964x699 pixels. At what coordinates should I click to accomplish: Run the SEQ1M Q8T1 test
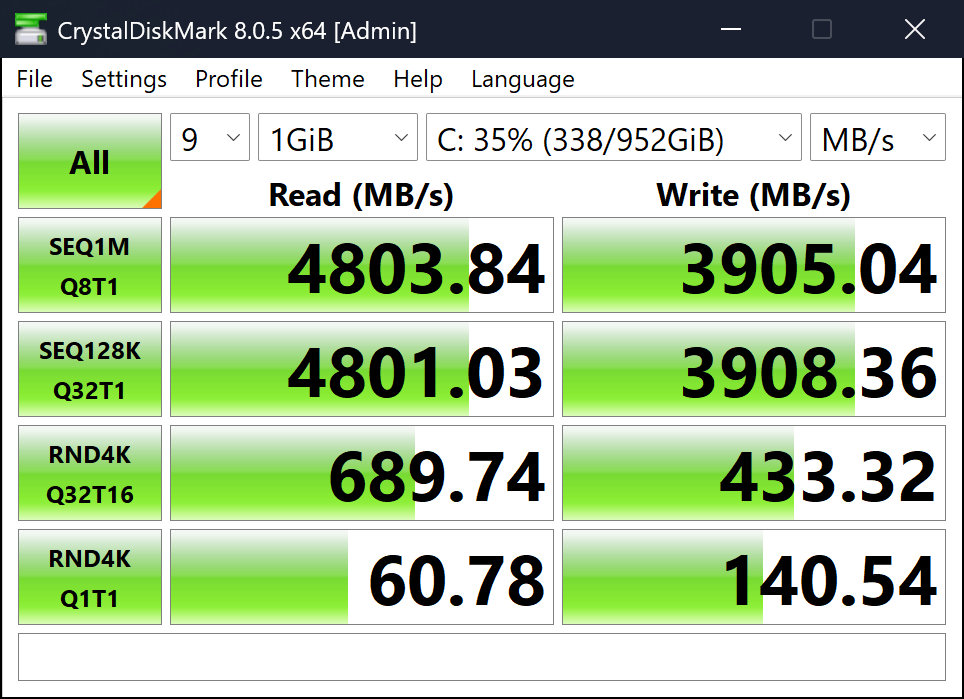pyautogui.click(x=90, y=265)
